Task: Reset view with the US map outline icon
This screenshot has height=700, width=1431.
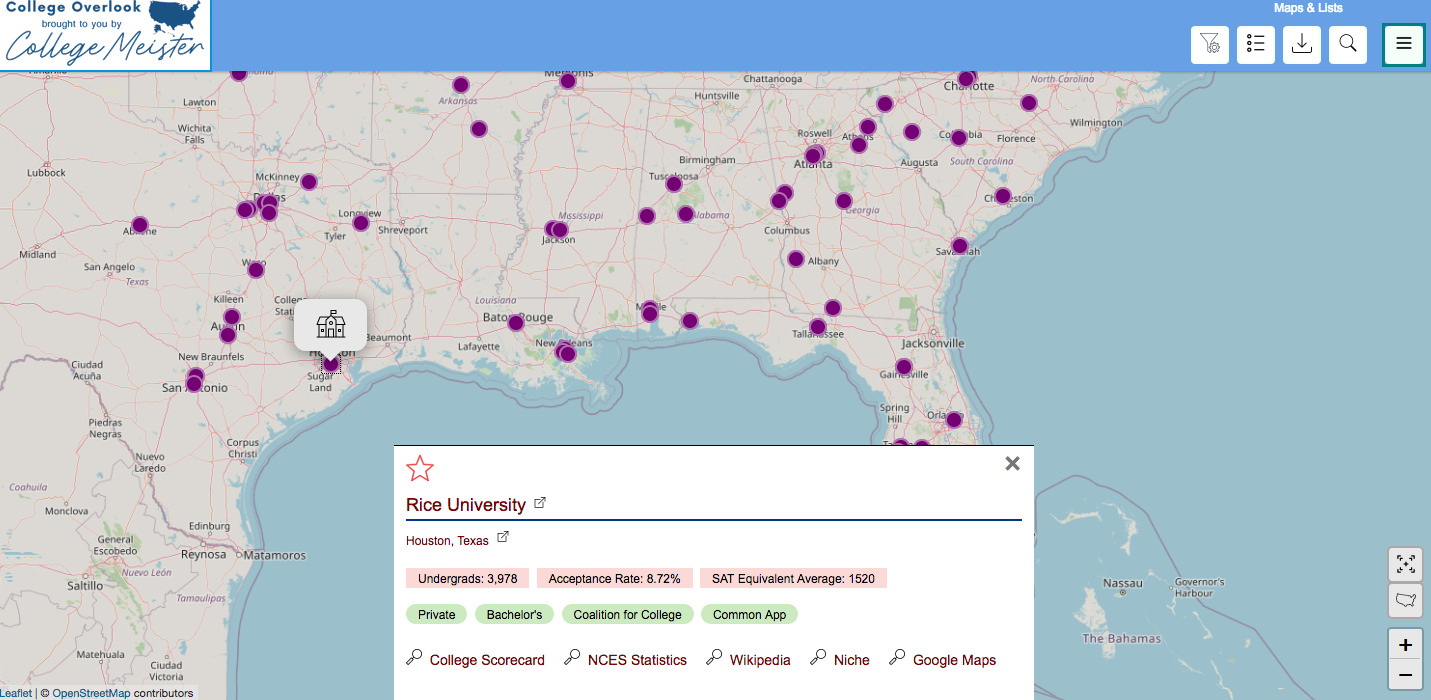Action: [x=1406, y=600]
